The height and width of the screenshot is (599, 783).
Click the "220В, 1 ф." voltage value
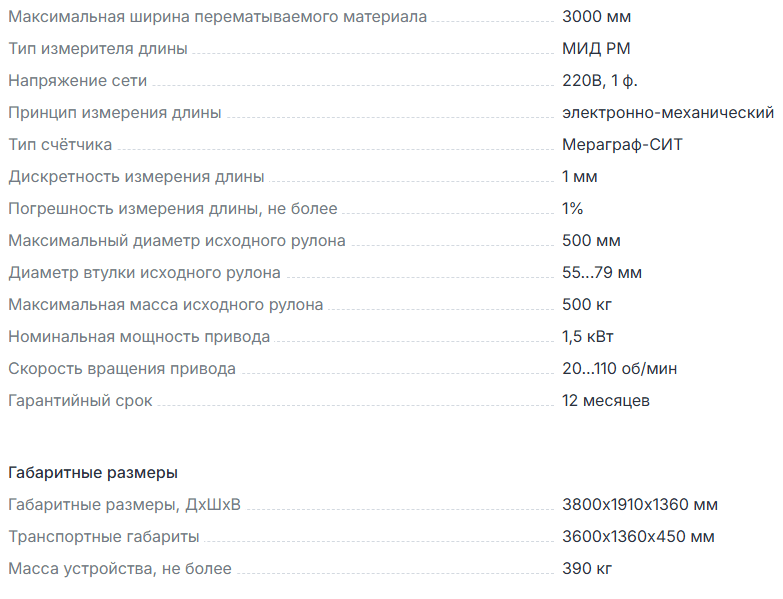(x=604, y=81)
